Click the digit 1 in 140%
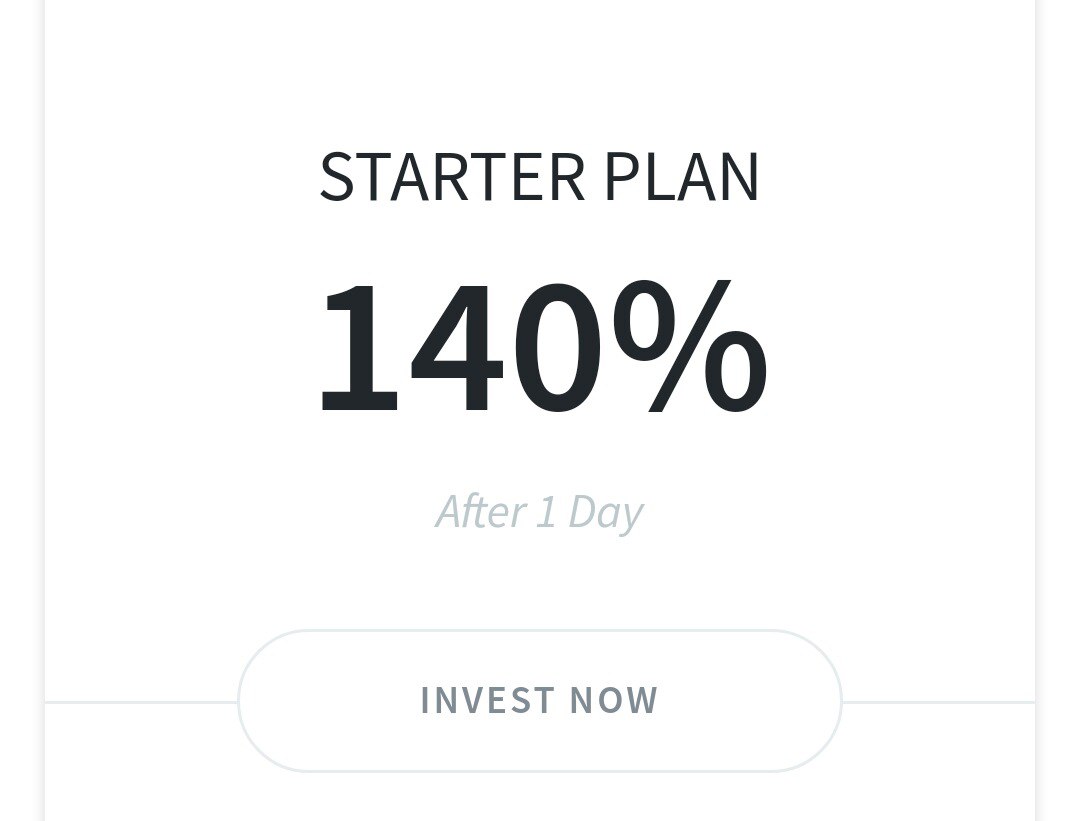The image size is (1080, 821). [x=358, y=348]
